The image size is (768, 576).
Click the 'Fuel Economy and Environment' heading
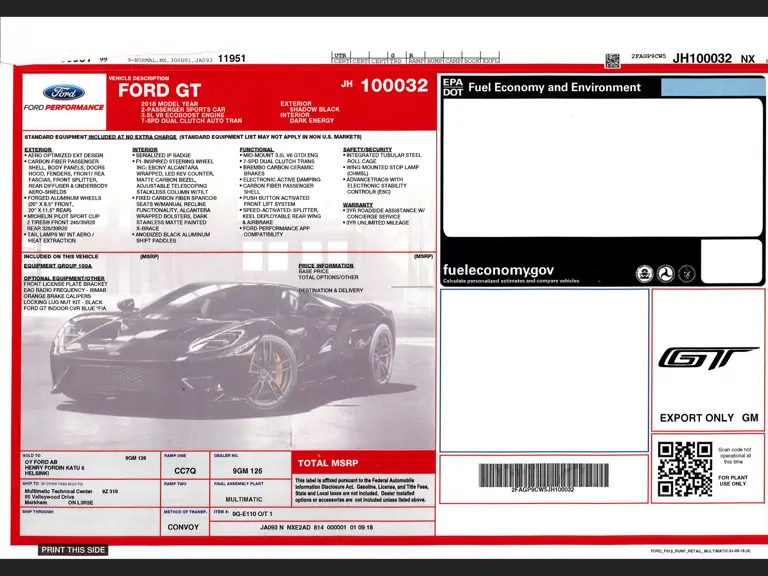tap(554, 87)
